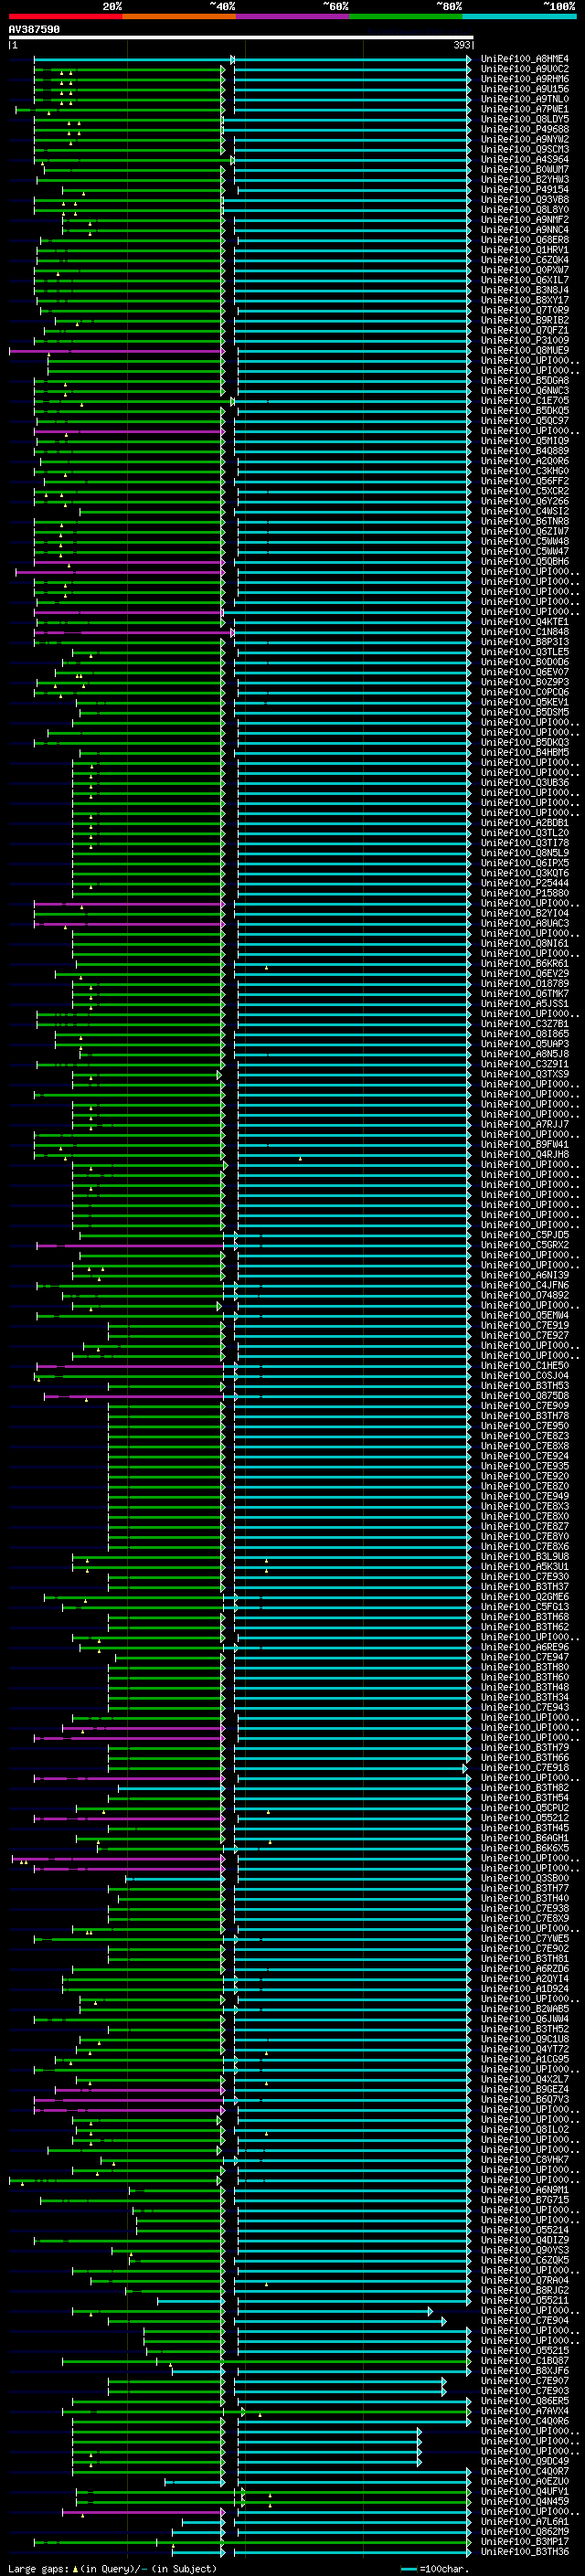Select hit label UniRef100_Q6Y266
Viewport: 585px width, 2576px height.
coord(525,501)
